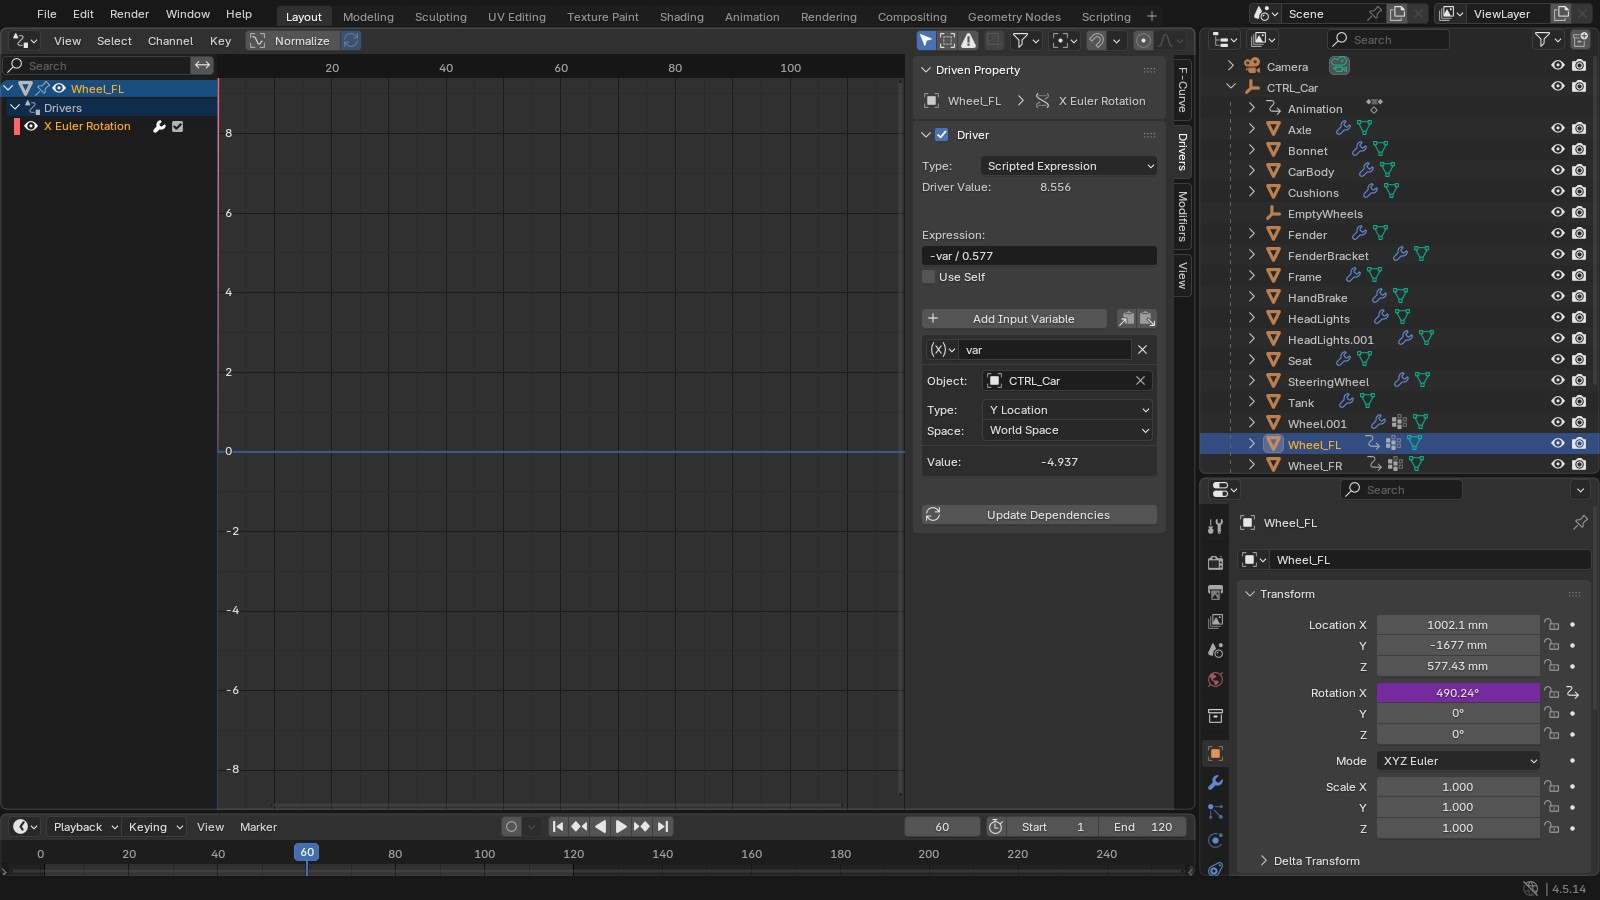Viewport: 1600px width, 900px height.
Task: Remove the 'var' input variable
Action: (x=1142, y=350)
